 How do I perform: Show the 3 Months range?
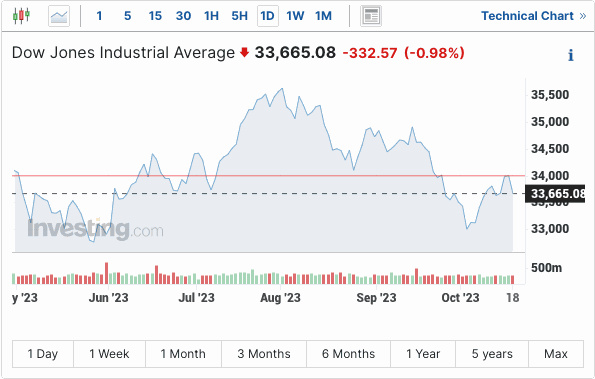tap(264, 354)
